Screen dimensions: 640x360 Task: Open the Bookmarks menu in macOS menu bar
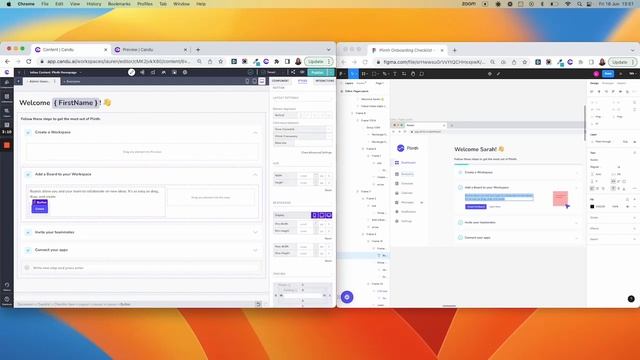tap(119, 4)
